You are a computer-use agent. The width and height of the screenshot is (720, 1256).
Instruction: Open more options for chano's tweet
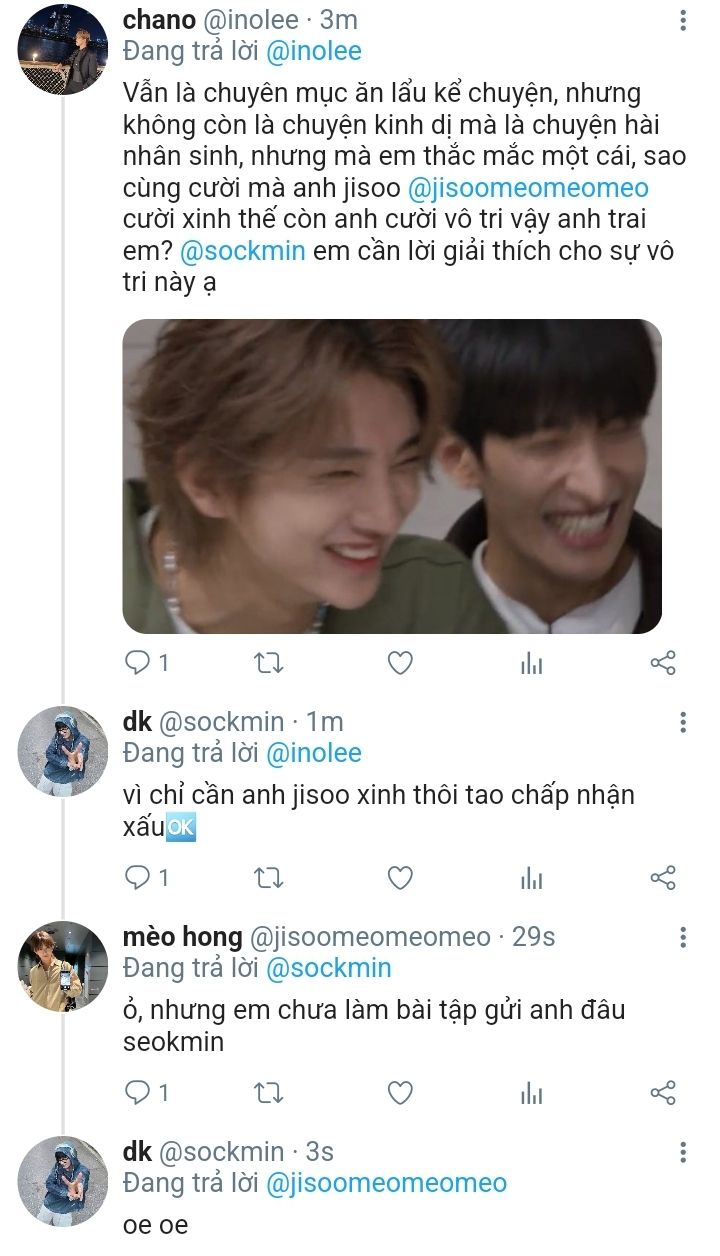(683, 21)
